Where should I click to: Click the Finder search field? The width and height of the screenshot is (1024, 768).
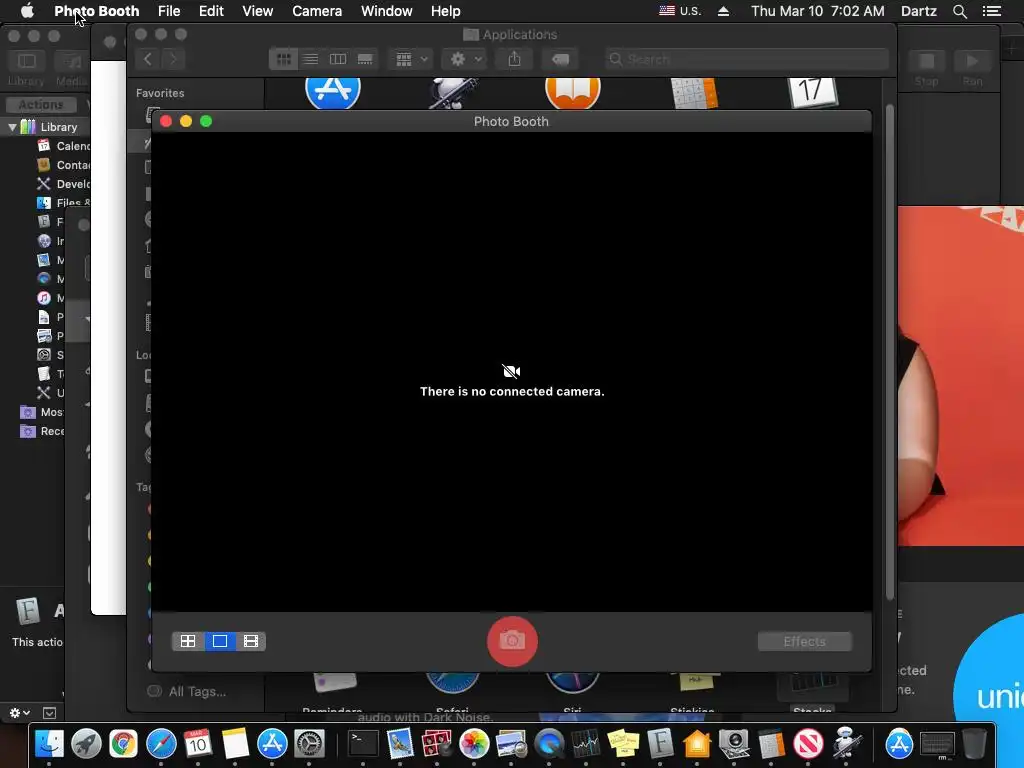click(746, 59)
